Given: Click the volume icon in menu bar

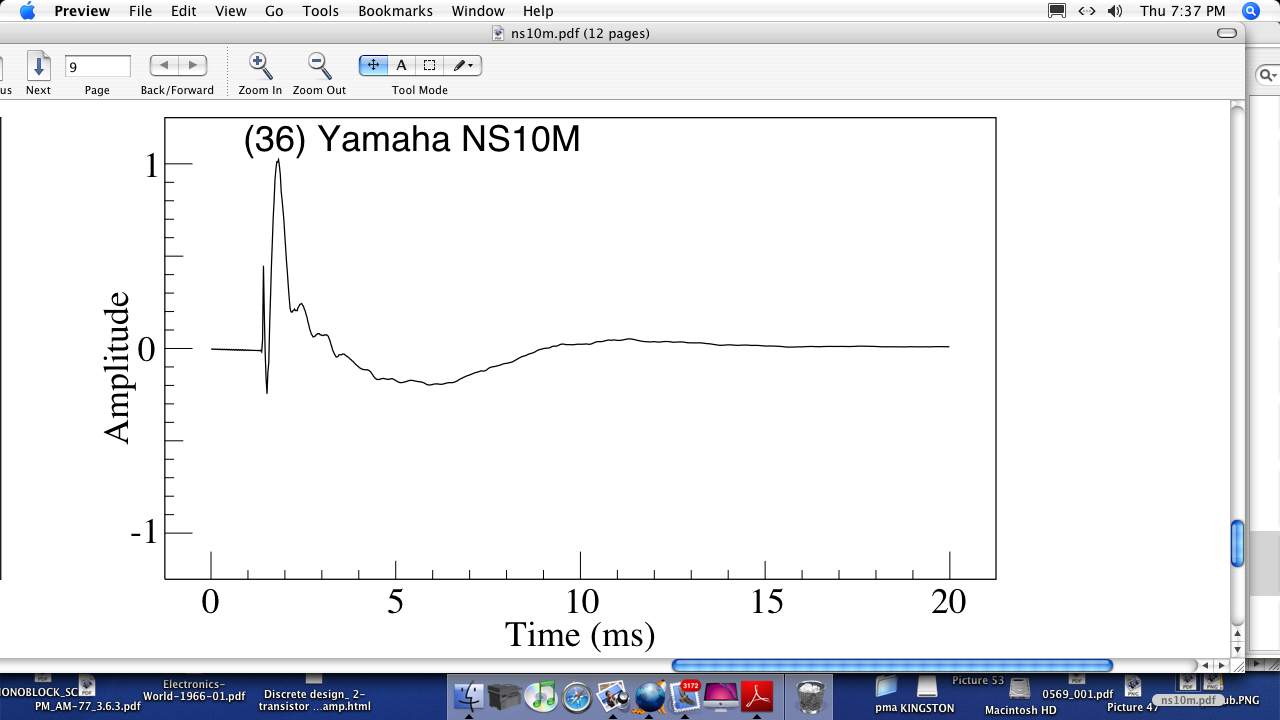Looking at the screenshot, I should (x=1115, y=11).
